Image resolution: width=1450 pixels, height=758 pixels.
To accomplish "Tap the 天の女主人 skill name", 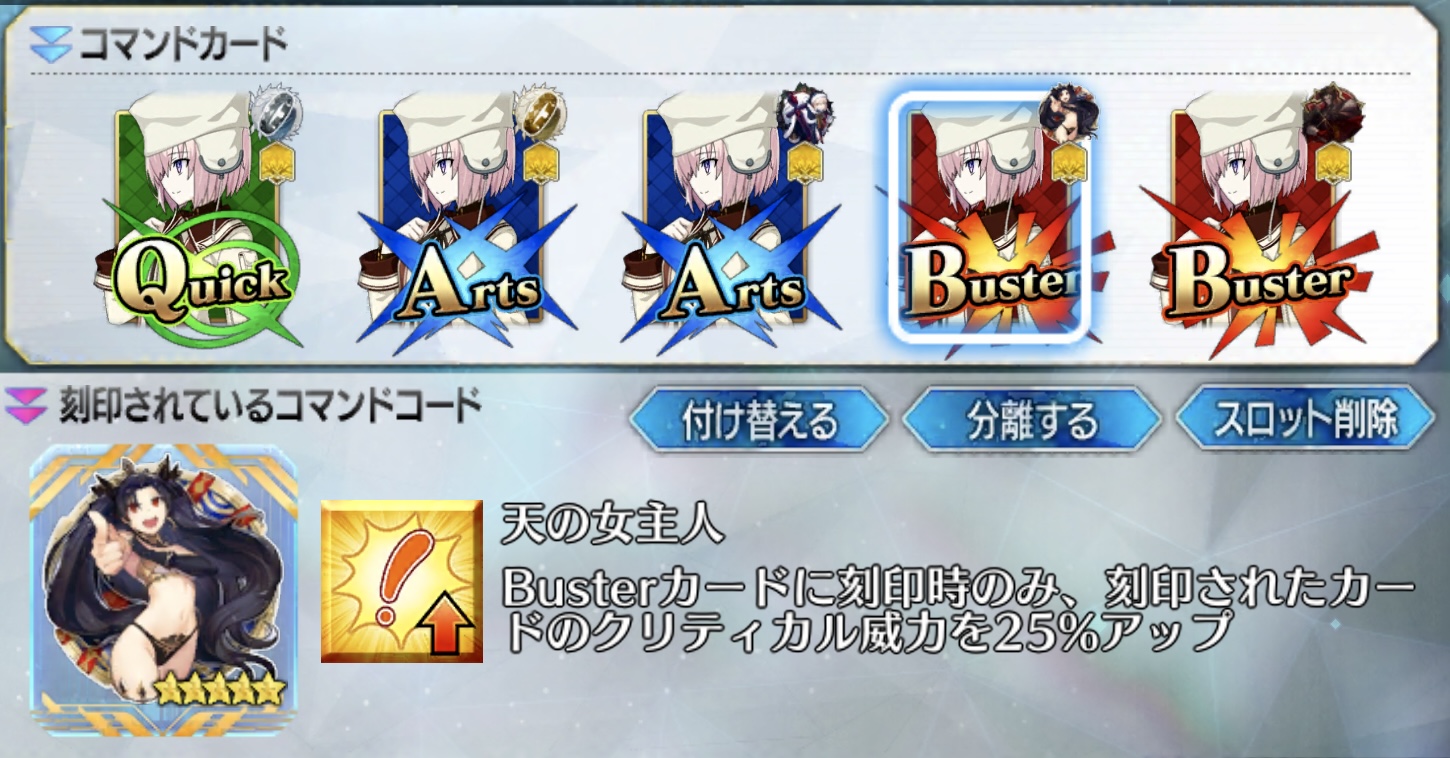I will (612, 526).
